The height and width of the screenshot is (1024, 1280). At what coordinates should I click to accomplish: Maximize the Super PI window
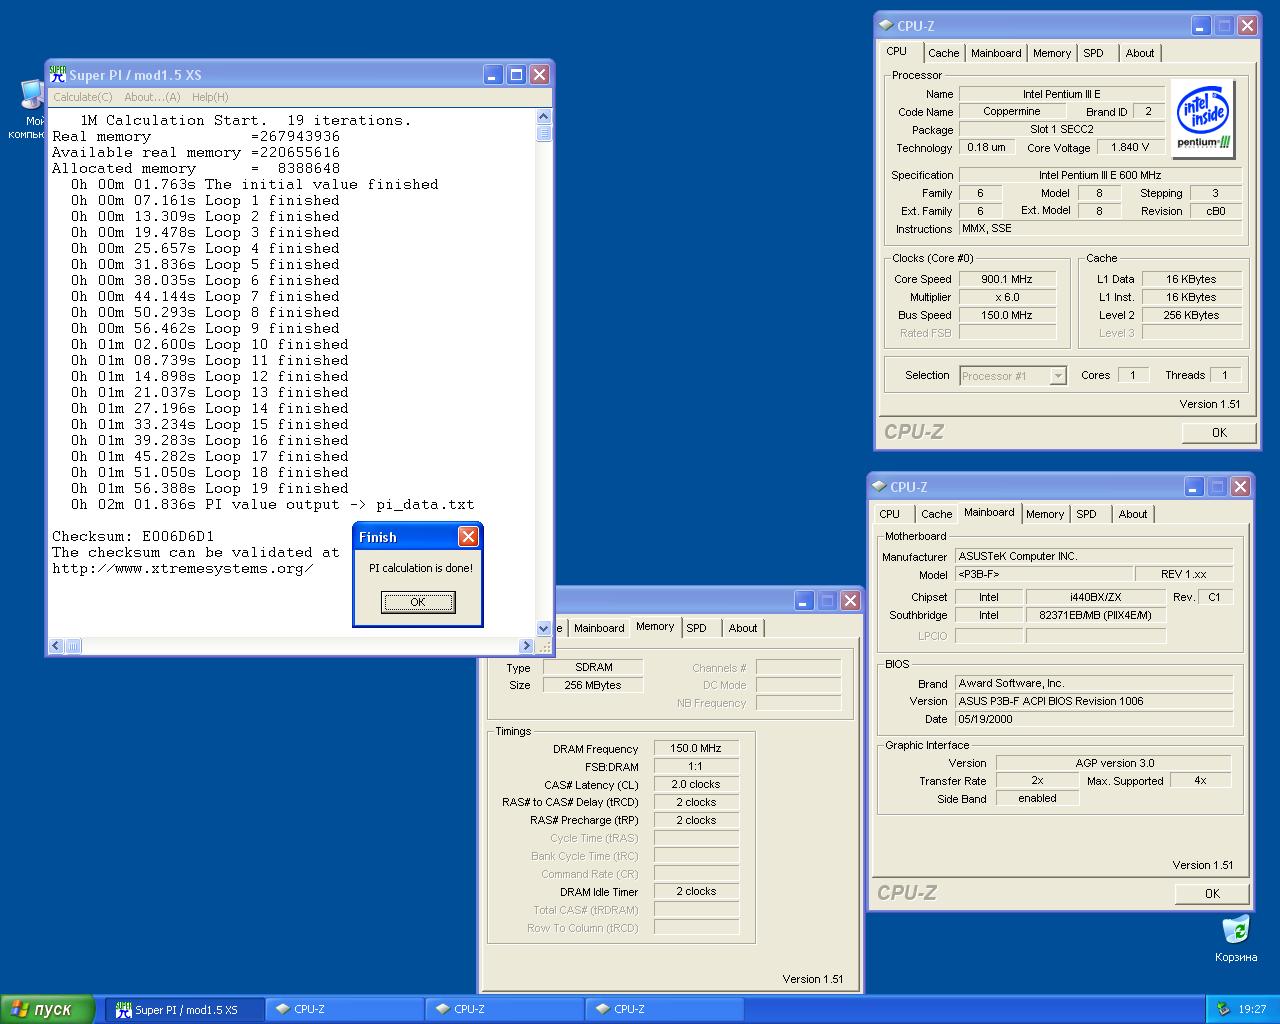click(x=516, y=75)
